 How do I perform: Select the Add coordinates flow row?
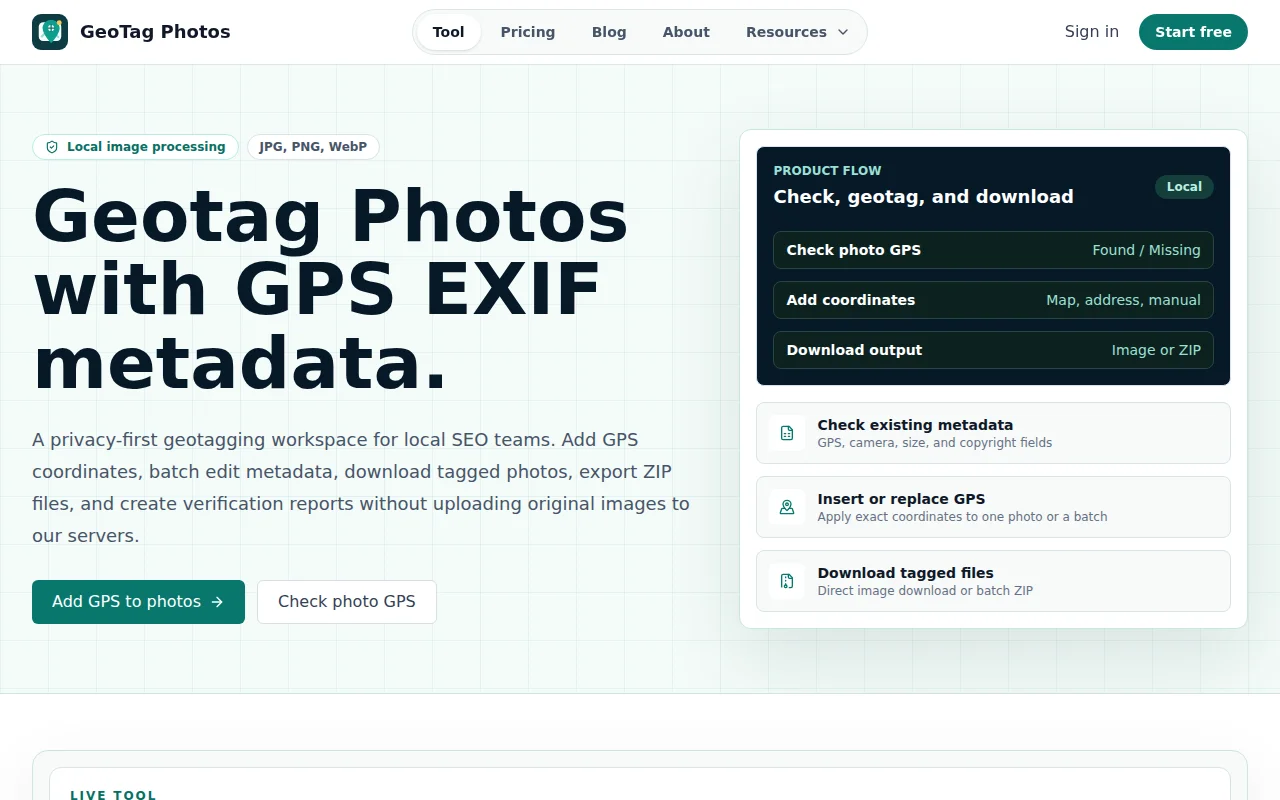point(993,300)
